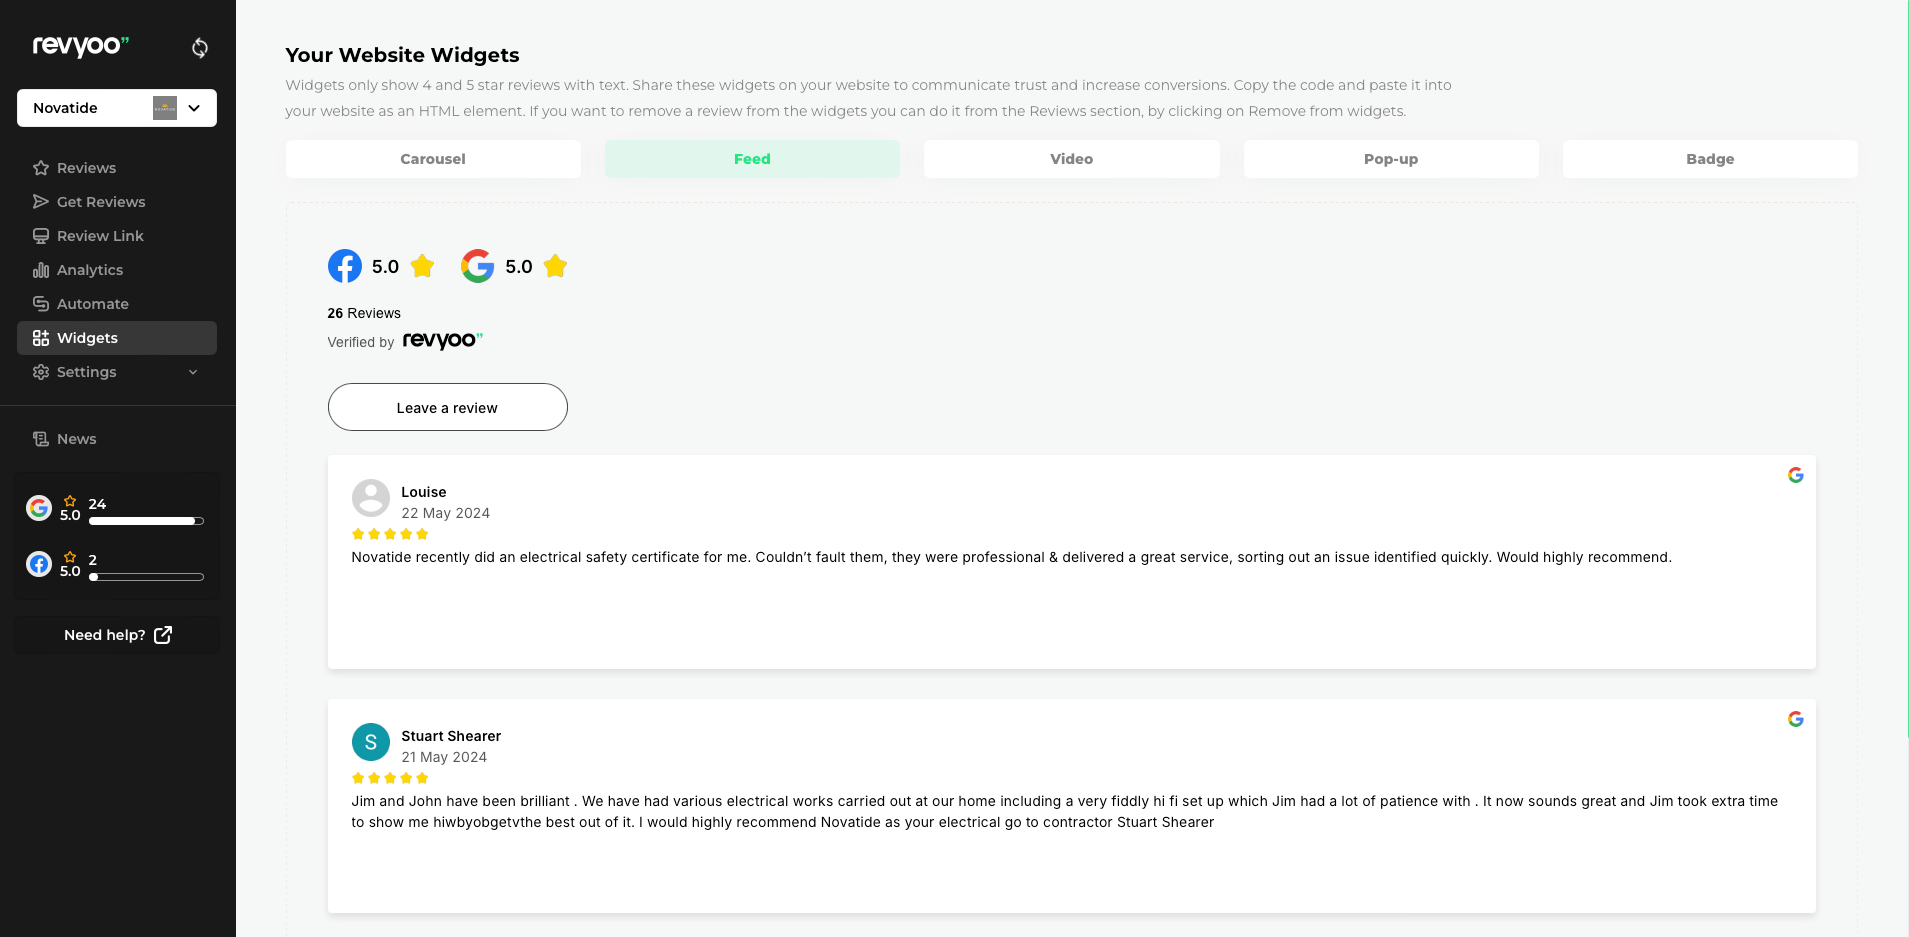Click the Facebook 5.0 rating value
This screenshot has height=937, width=1909.
pyautogui.click(x=385, y=267)
